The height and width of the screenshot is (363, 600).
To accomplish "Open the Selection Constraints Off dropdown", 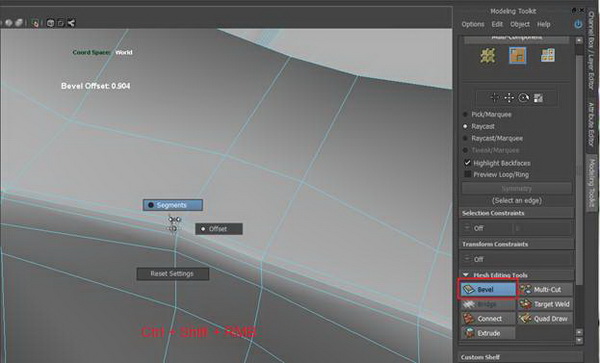I will click(486, 228).
